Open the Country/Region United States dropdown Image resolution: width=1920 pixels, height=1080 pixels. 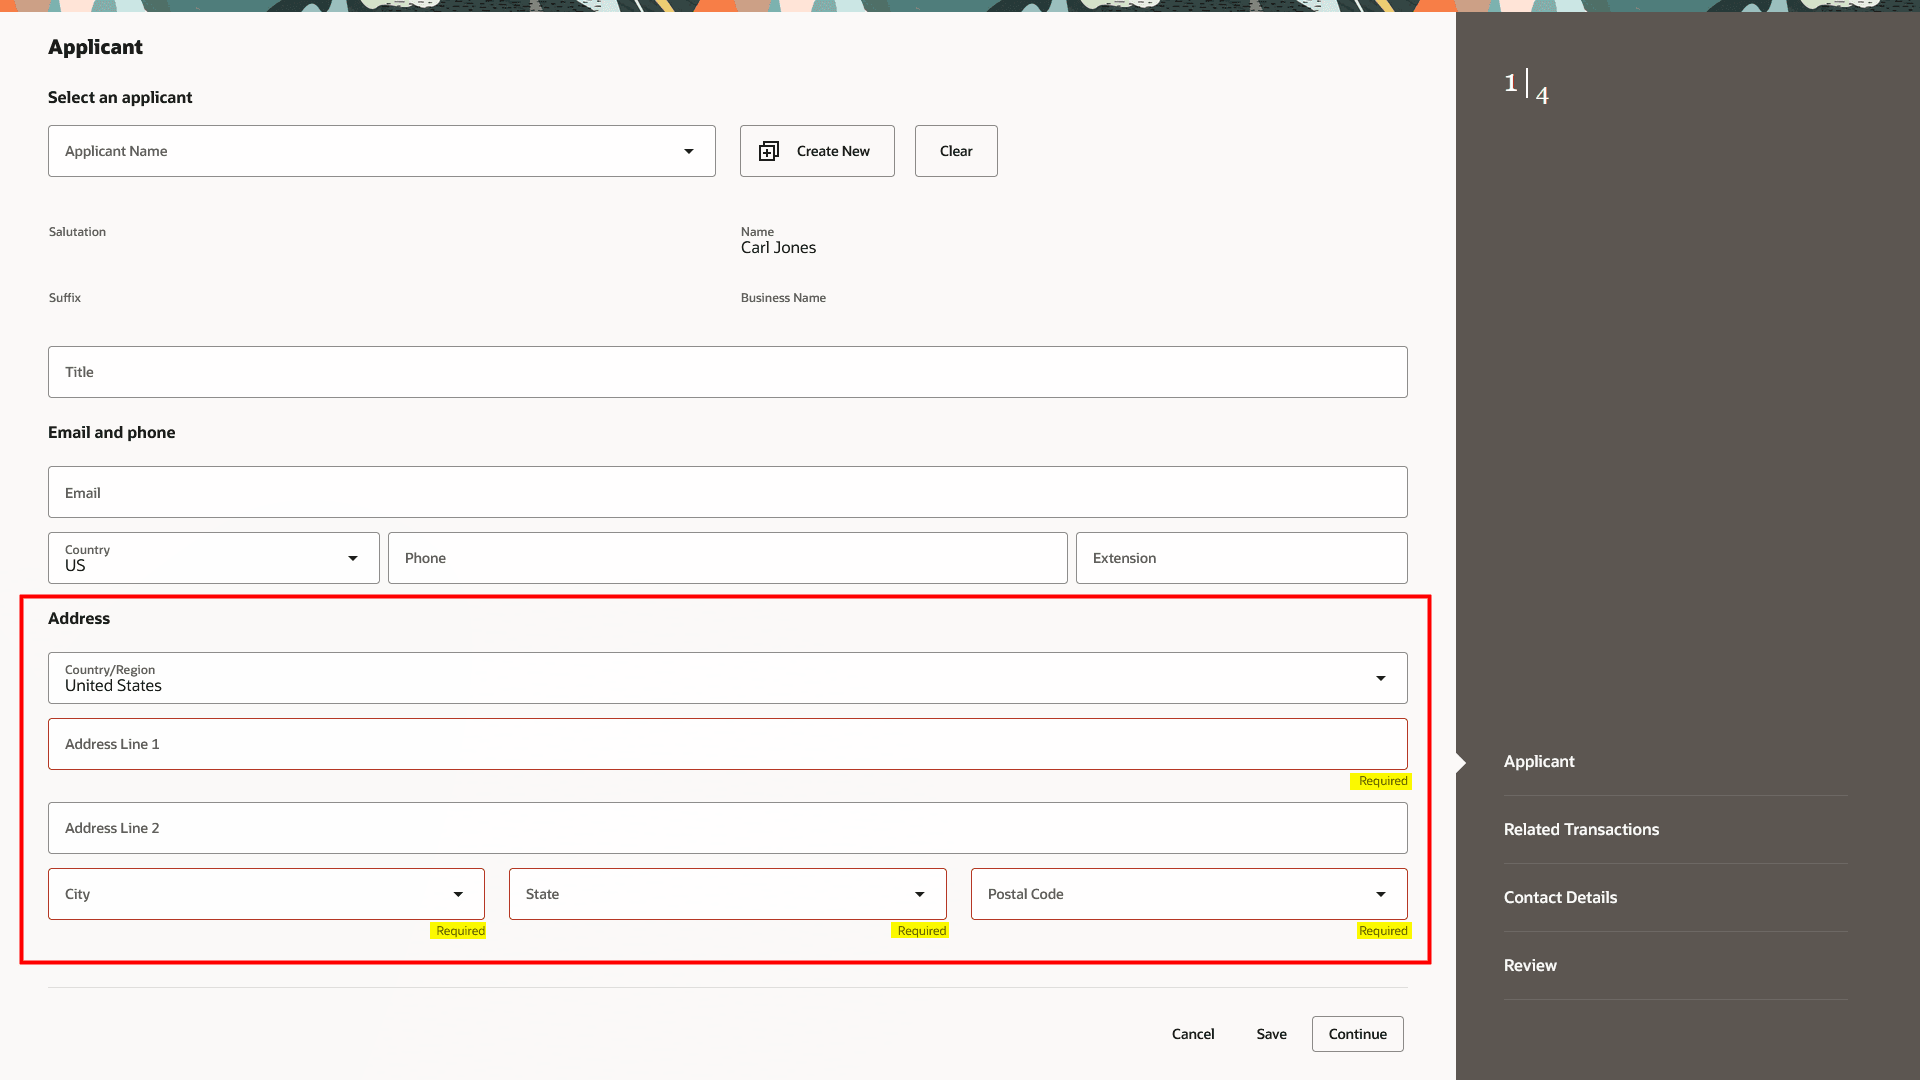[1380, 678]
